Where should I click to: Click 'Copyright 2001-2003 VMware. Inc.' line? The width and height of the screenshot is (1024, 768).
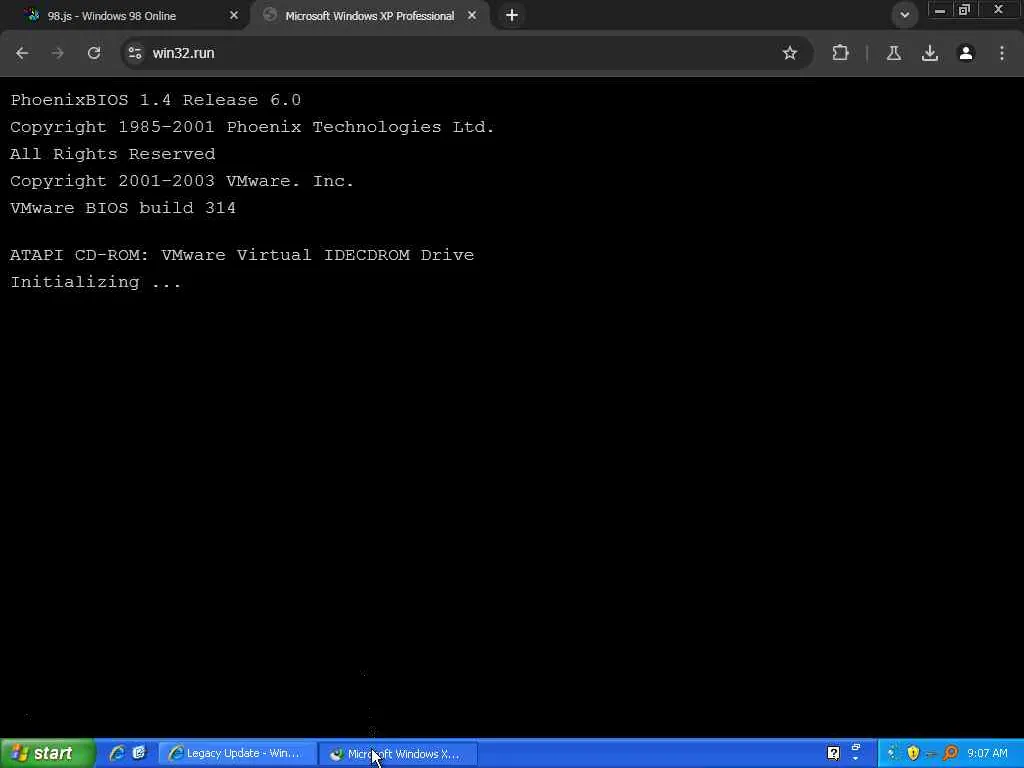pos(182,181)
